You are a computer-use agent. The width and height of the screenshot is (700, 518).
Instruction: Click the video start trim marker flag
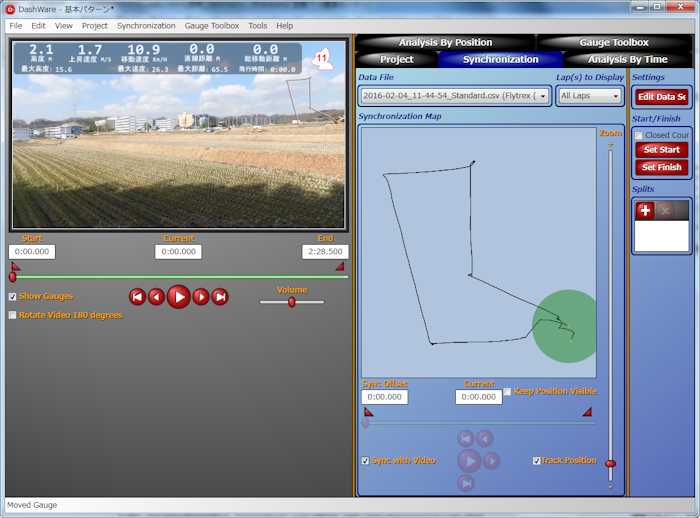(15, 266)
